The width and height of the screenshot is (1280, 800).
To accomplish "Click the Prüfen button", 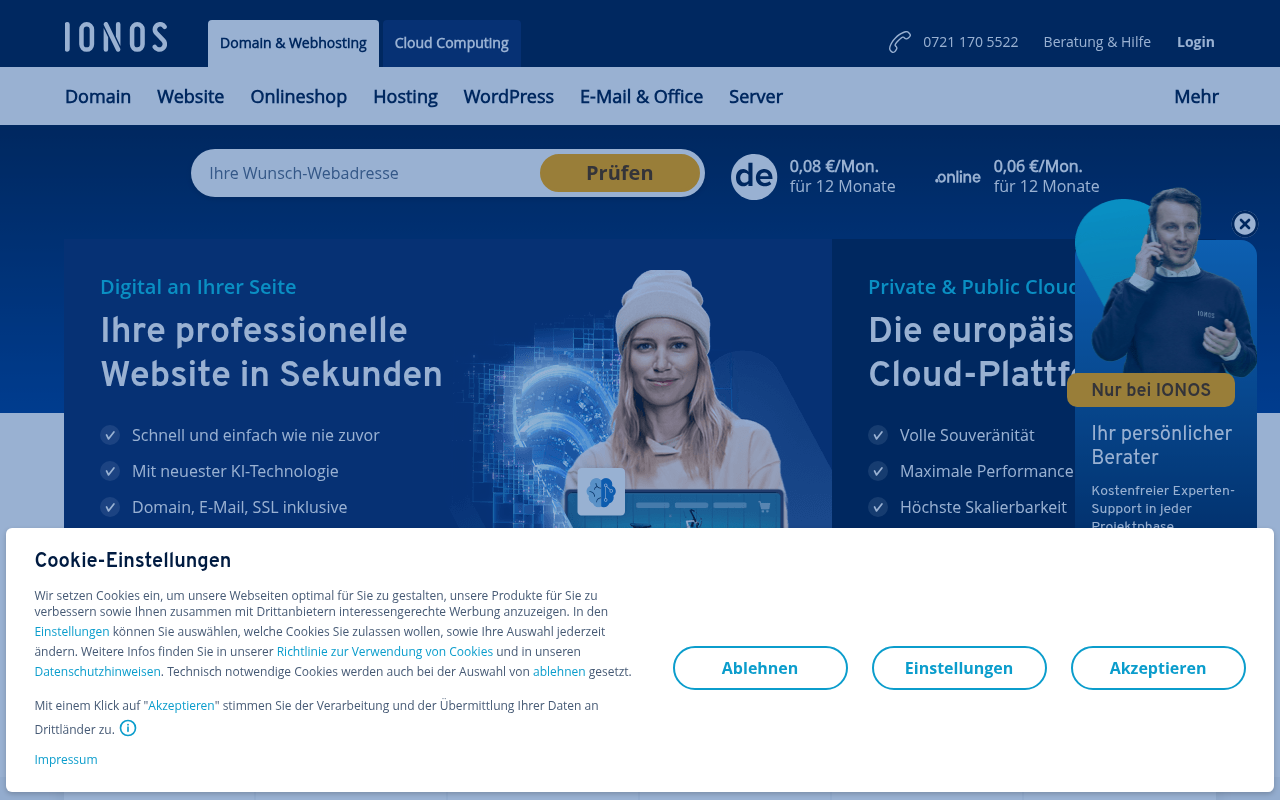I will [620, 173].
